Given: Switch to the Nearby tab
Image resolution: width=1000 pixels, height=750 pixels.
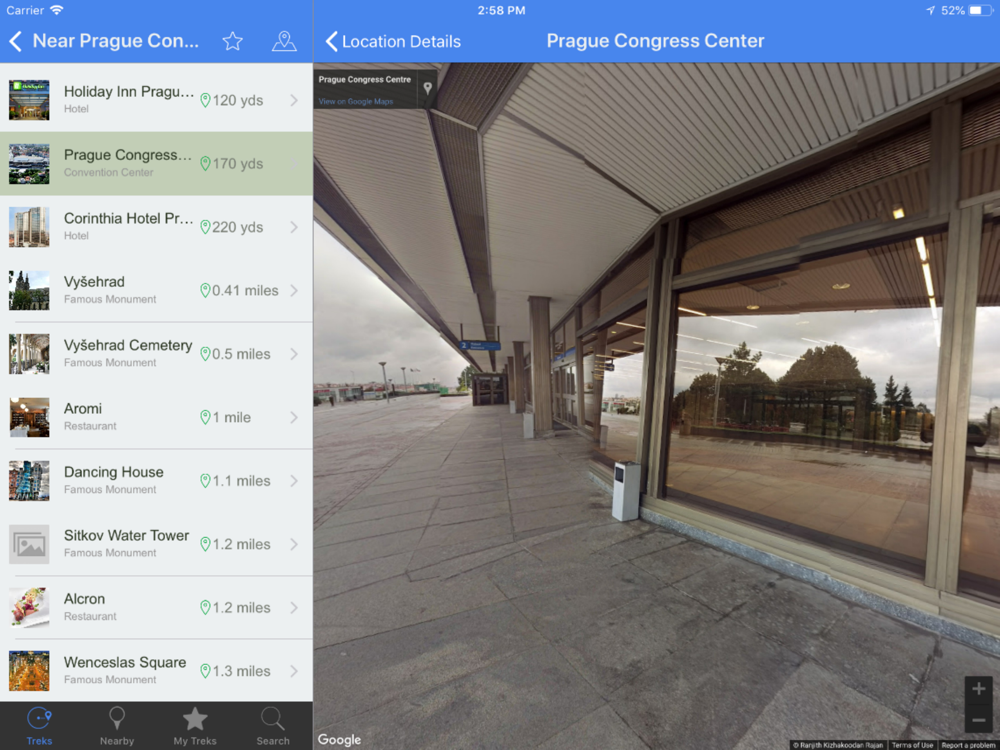Looking at the screenshot, I should 117,726.
